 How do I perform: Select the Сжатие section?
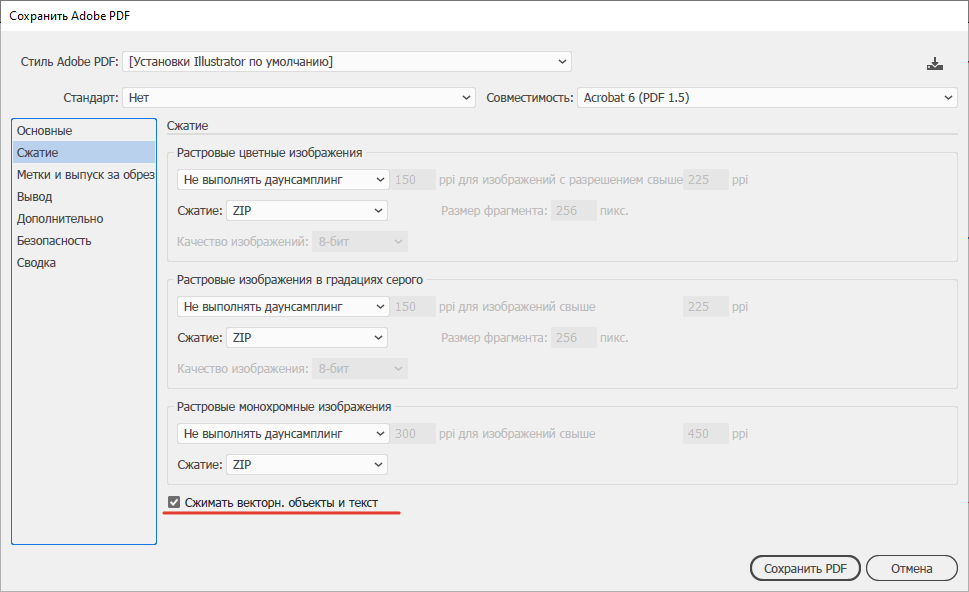pyautogui.click(x=84, y=153)
